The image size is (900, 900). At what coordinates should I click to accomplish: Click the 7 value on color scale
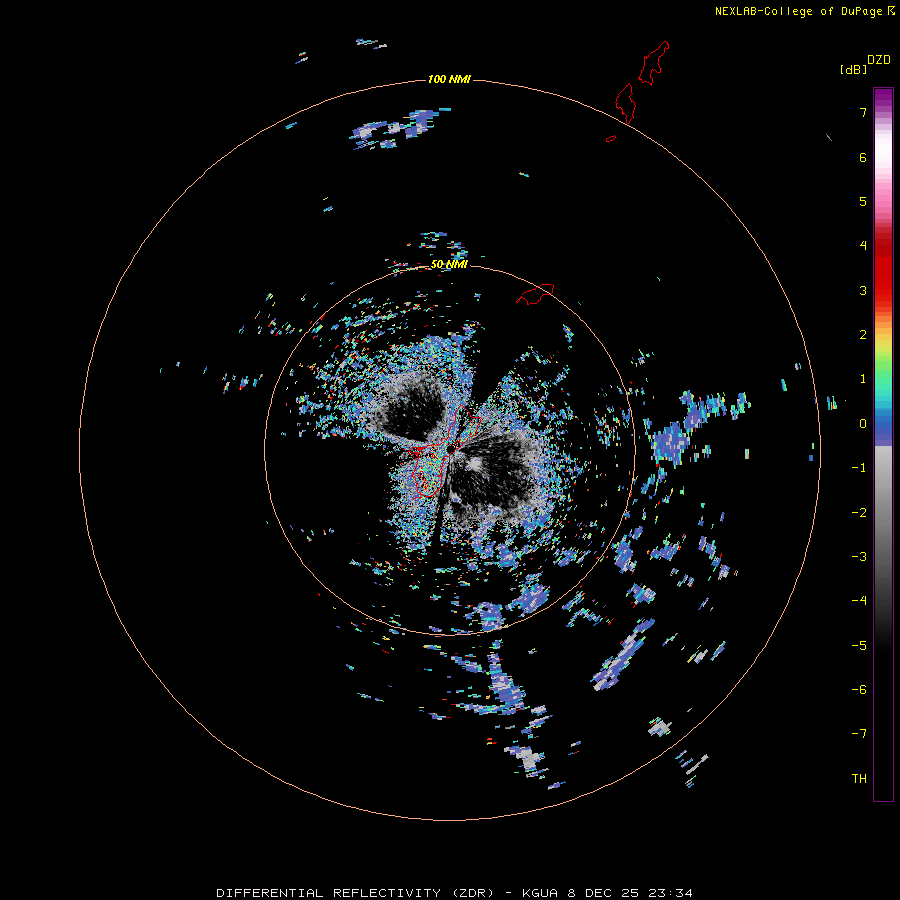(863, 112)
